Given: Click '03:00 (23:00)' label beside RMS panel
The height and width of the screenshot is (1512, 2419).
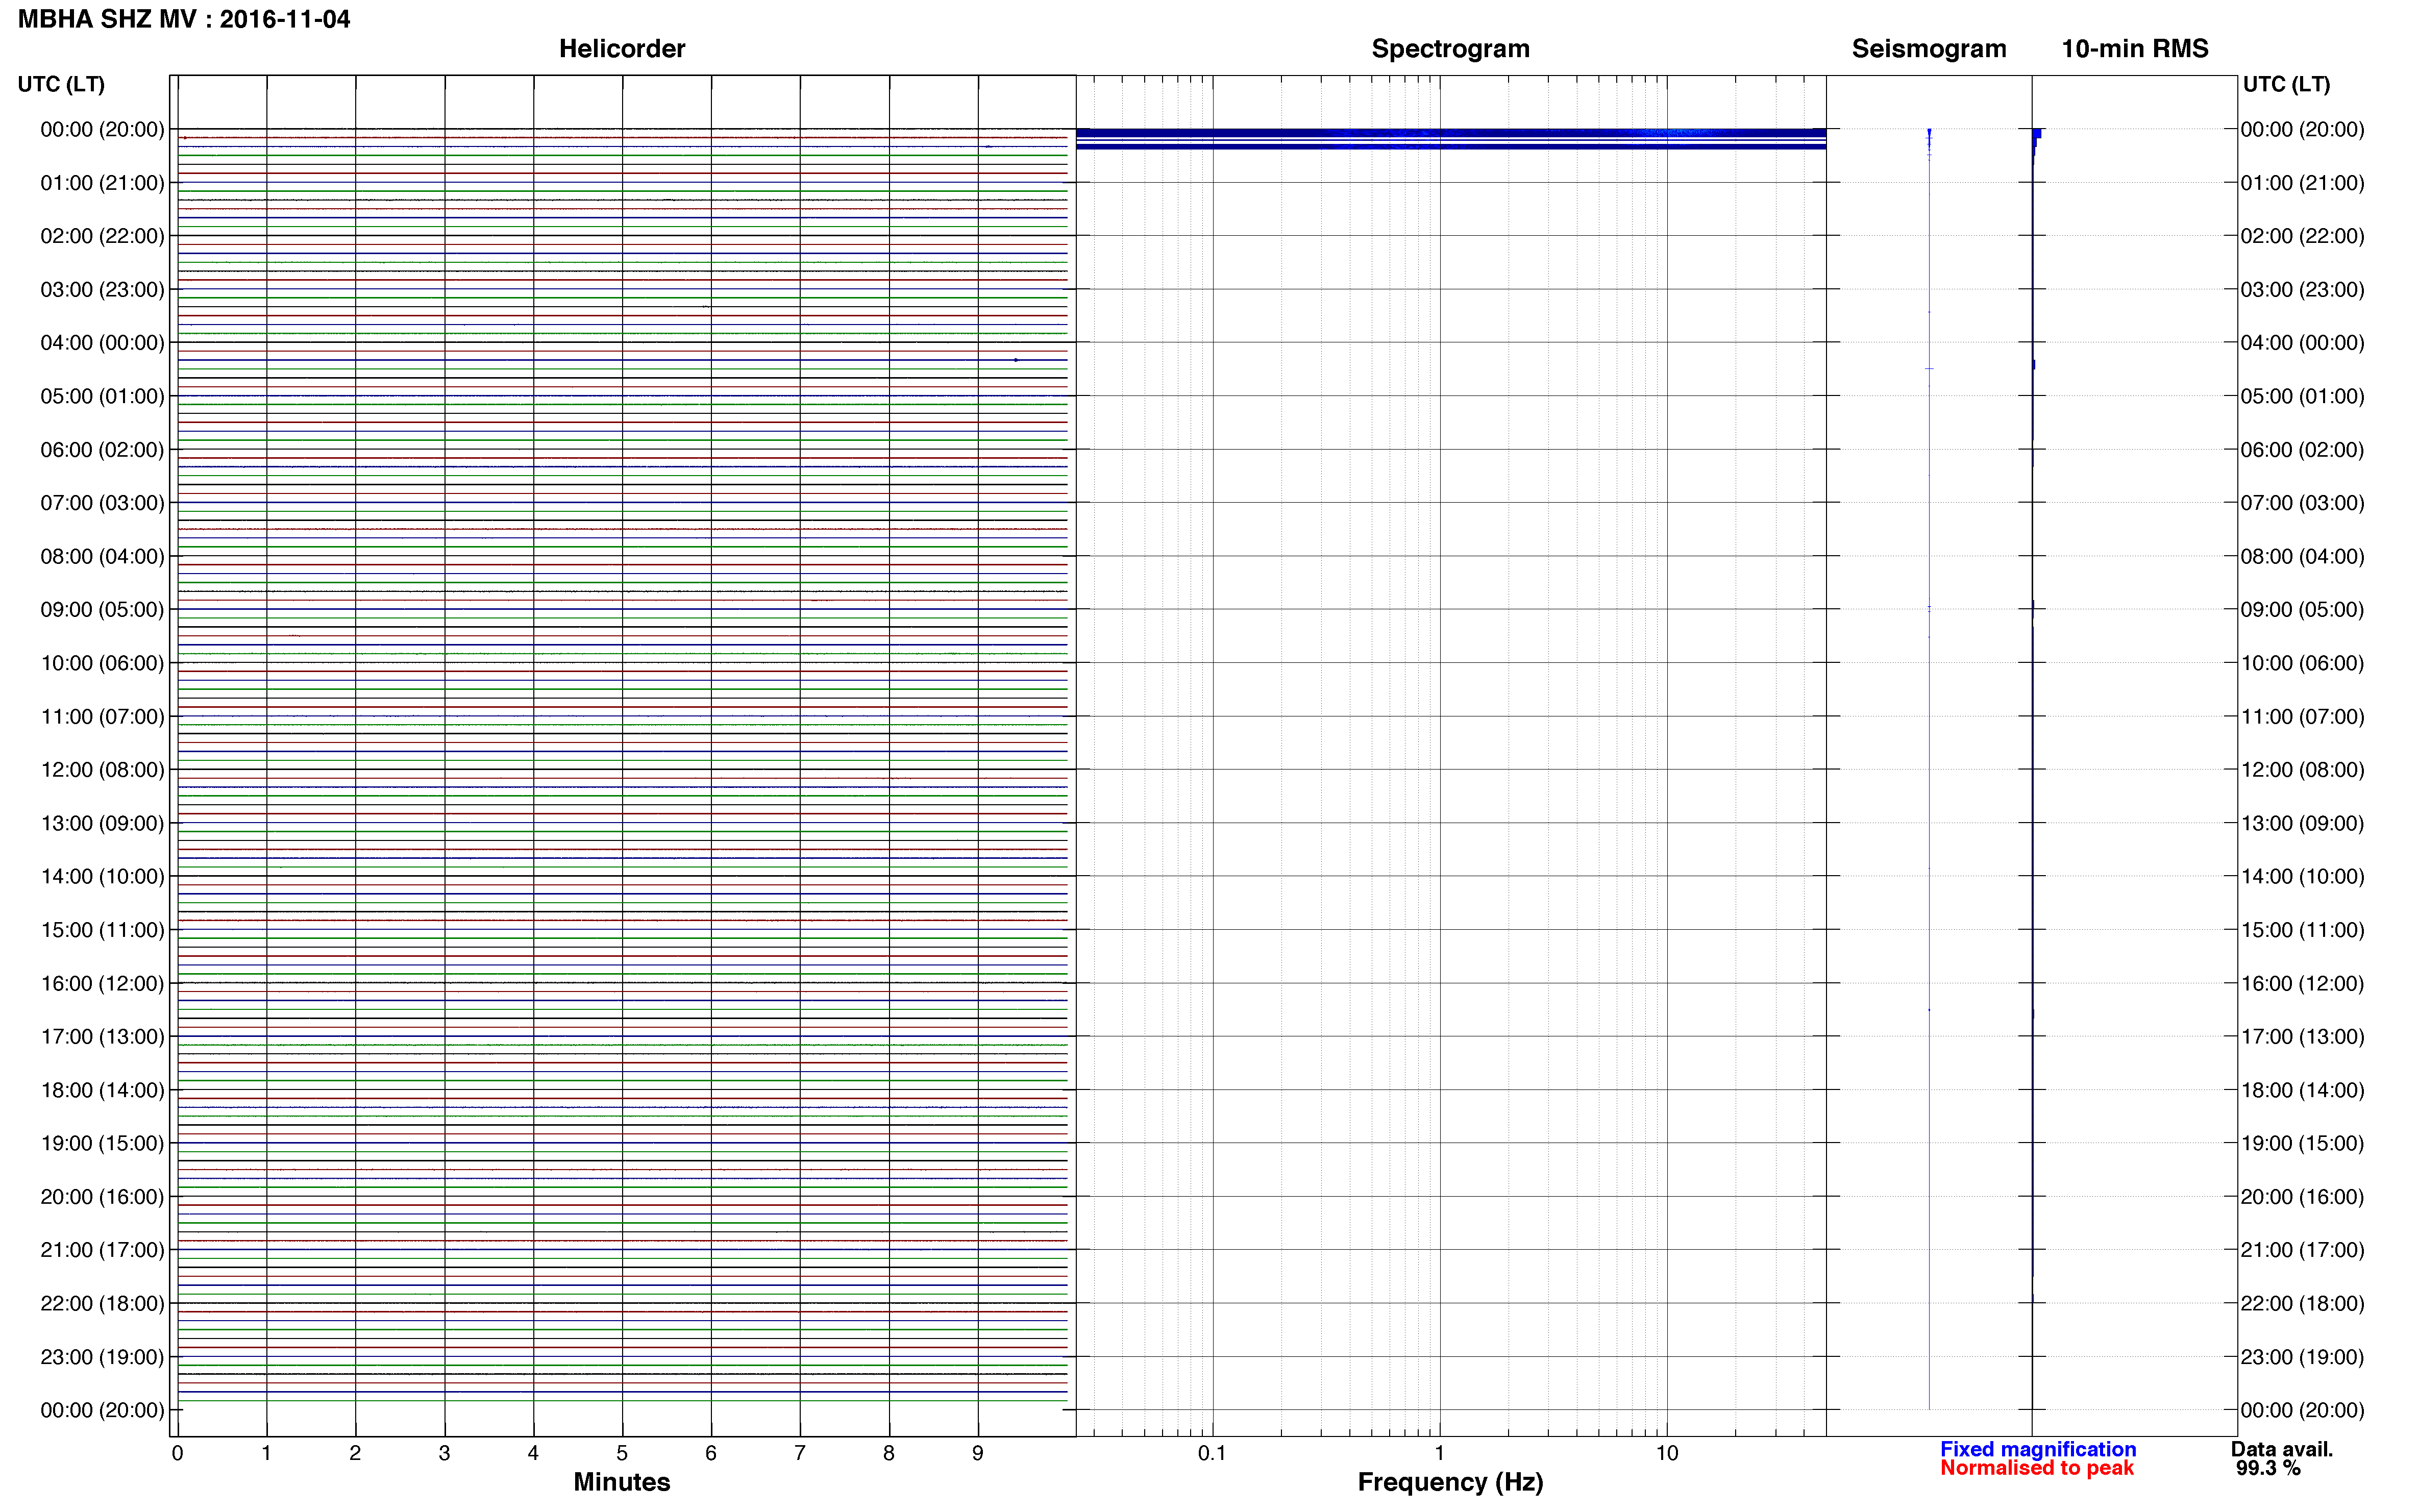Looking at the screenshot, I should tap(2302, 290).
